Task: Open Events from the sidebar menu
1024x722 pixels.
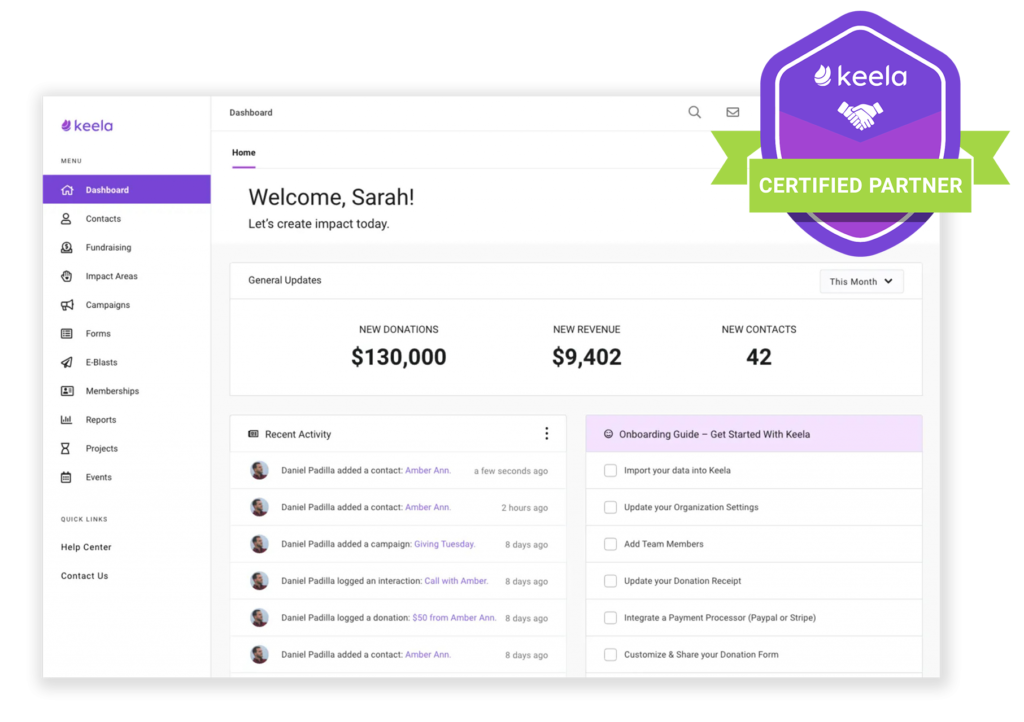Action: [127, 477]
